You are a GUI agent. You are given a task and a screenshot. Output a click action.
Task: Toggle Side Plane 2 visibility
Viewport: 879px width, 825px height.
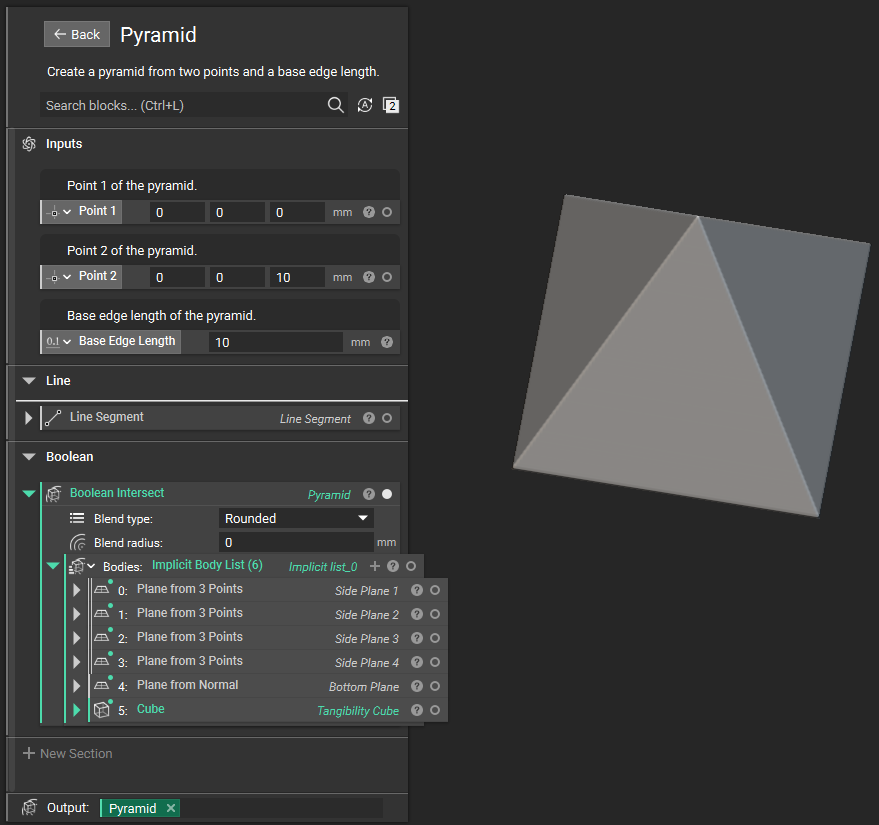(x=435, y=614)
